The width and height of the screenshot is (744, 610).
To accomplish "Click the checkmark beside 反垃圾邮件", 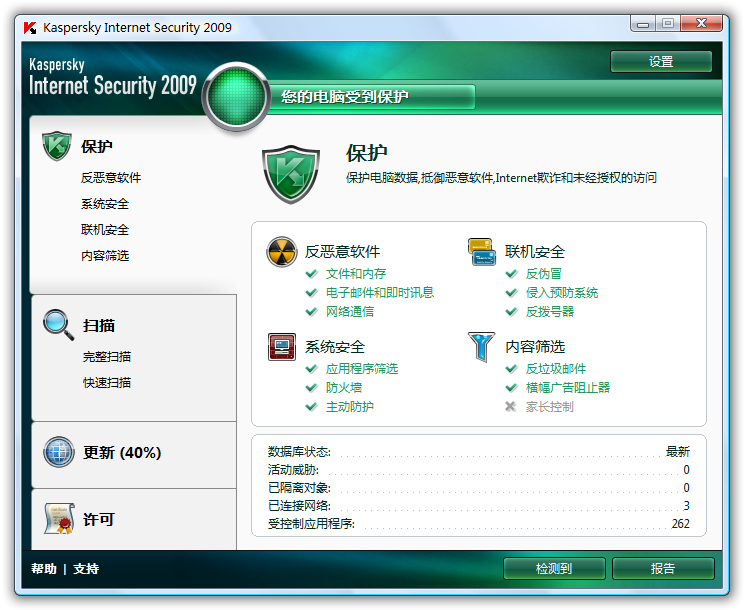I will (511, 369).
